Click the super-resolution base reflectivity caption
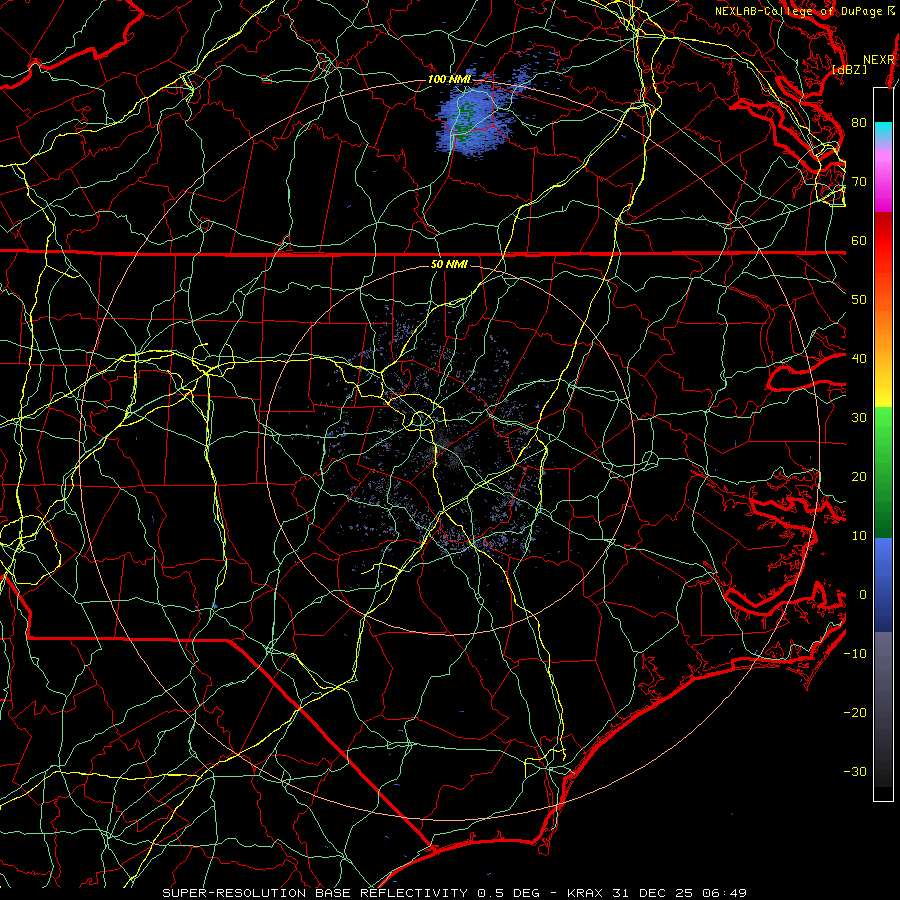 454,893
